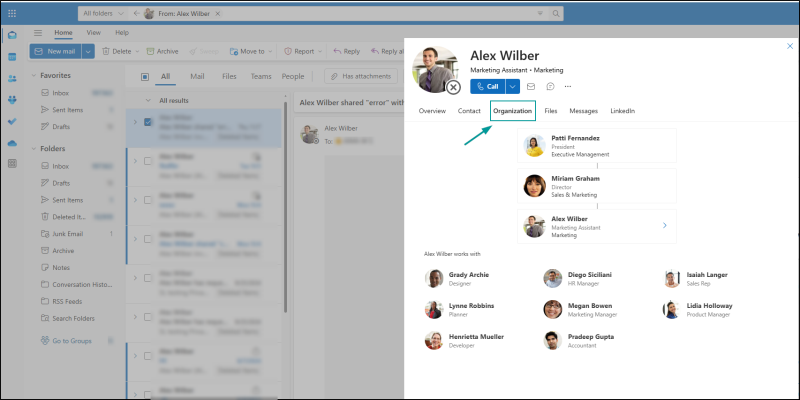800x400 pixels.
Task: Toggle the hamburger navigation pane icon
Action: pyautogui.click(x=38, y=33)
